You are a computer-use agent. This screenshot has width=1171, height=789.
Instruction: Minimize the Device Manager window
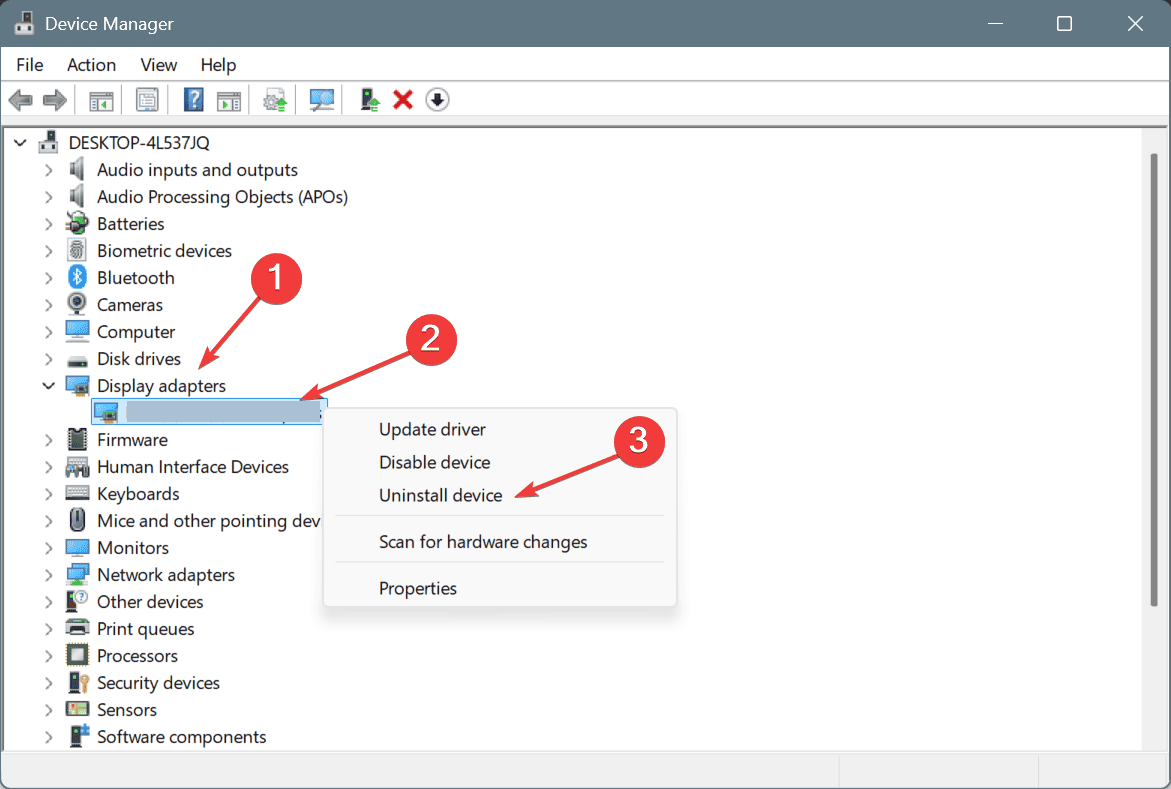(995, 24)
